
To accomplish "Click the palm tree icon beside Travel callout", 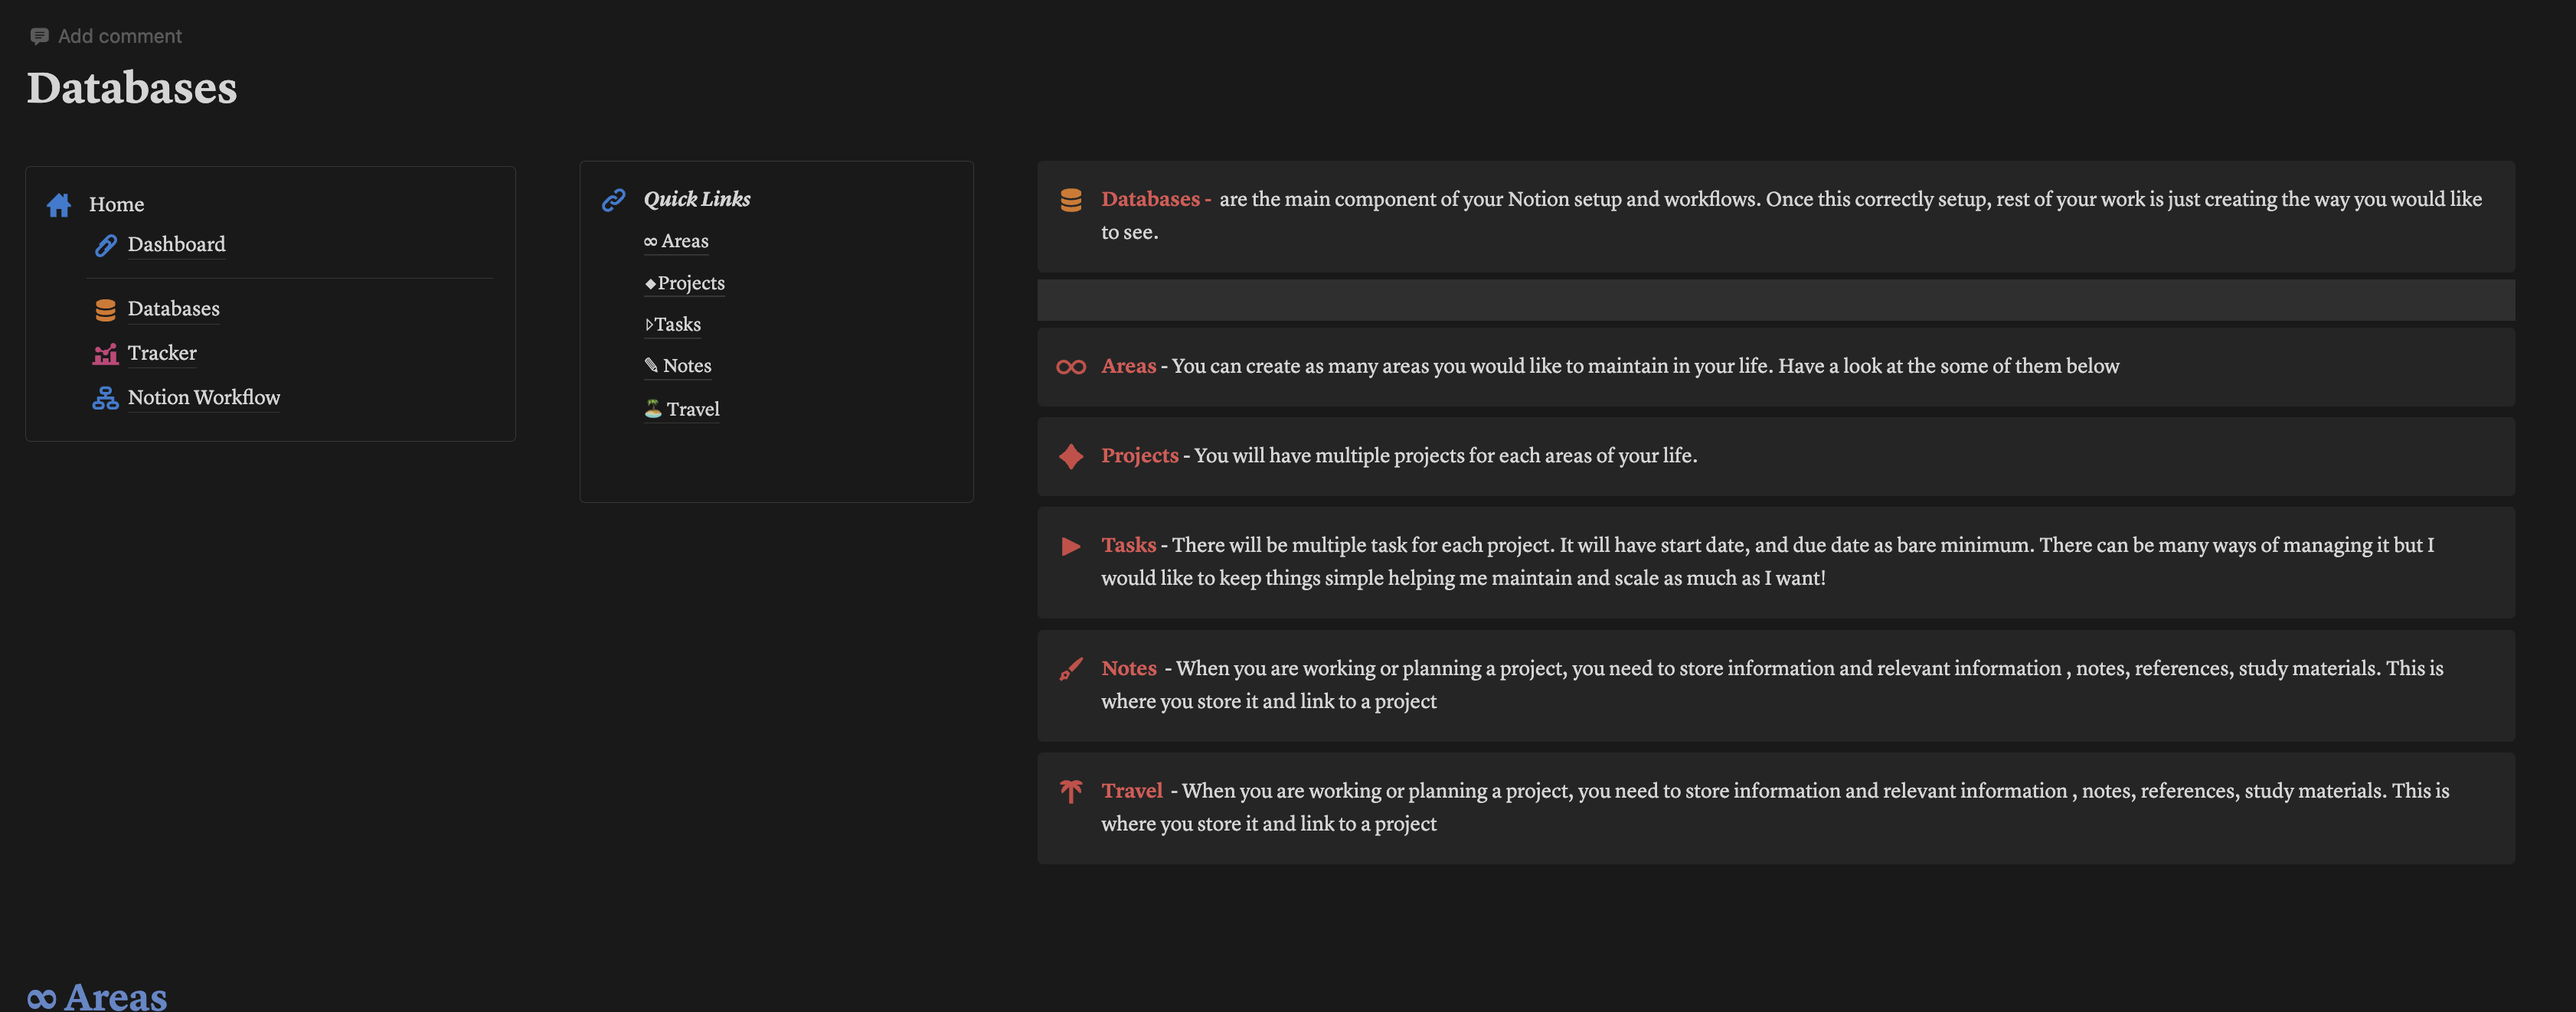I will (1071, 791).
